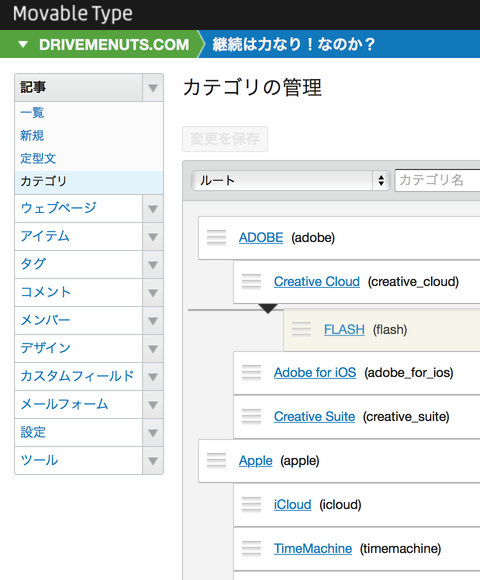Click the drag handle for Apple category

[216, 461]
